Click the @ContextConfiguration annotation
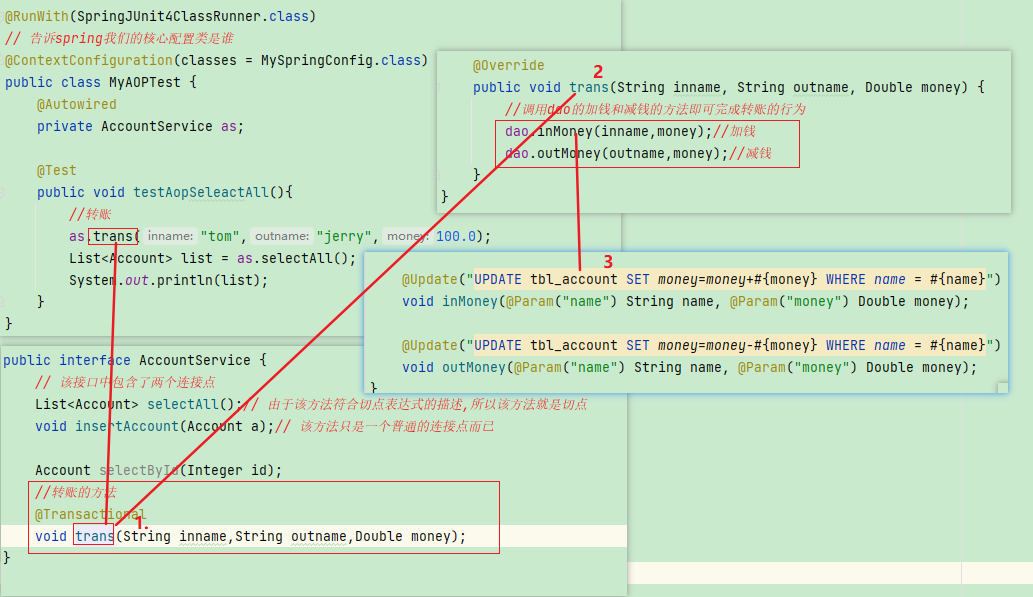1033x597 pixels. [88, 61]
